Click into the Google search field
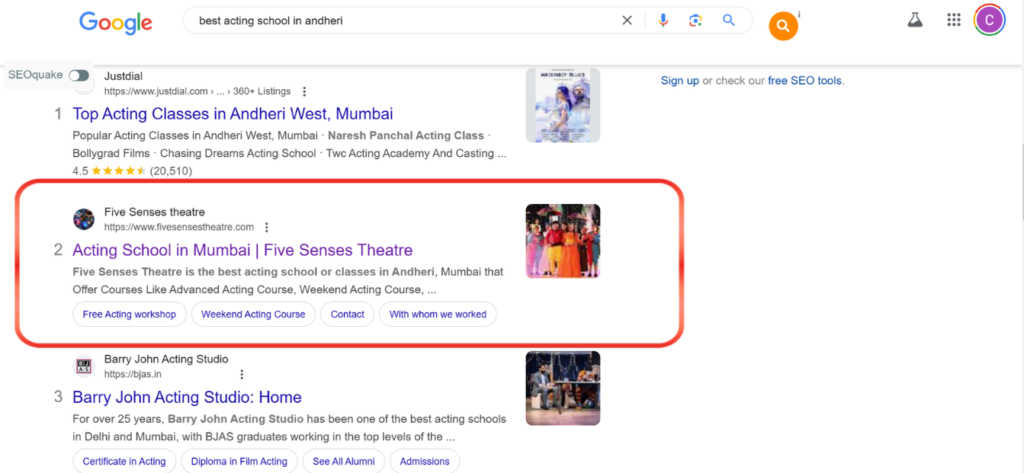Viewport: 1024px width, 473px height. [x=405, y=21]
